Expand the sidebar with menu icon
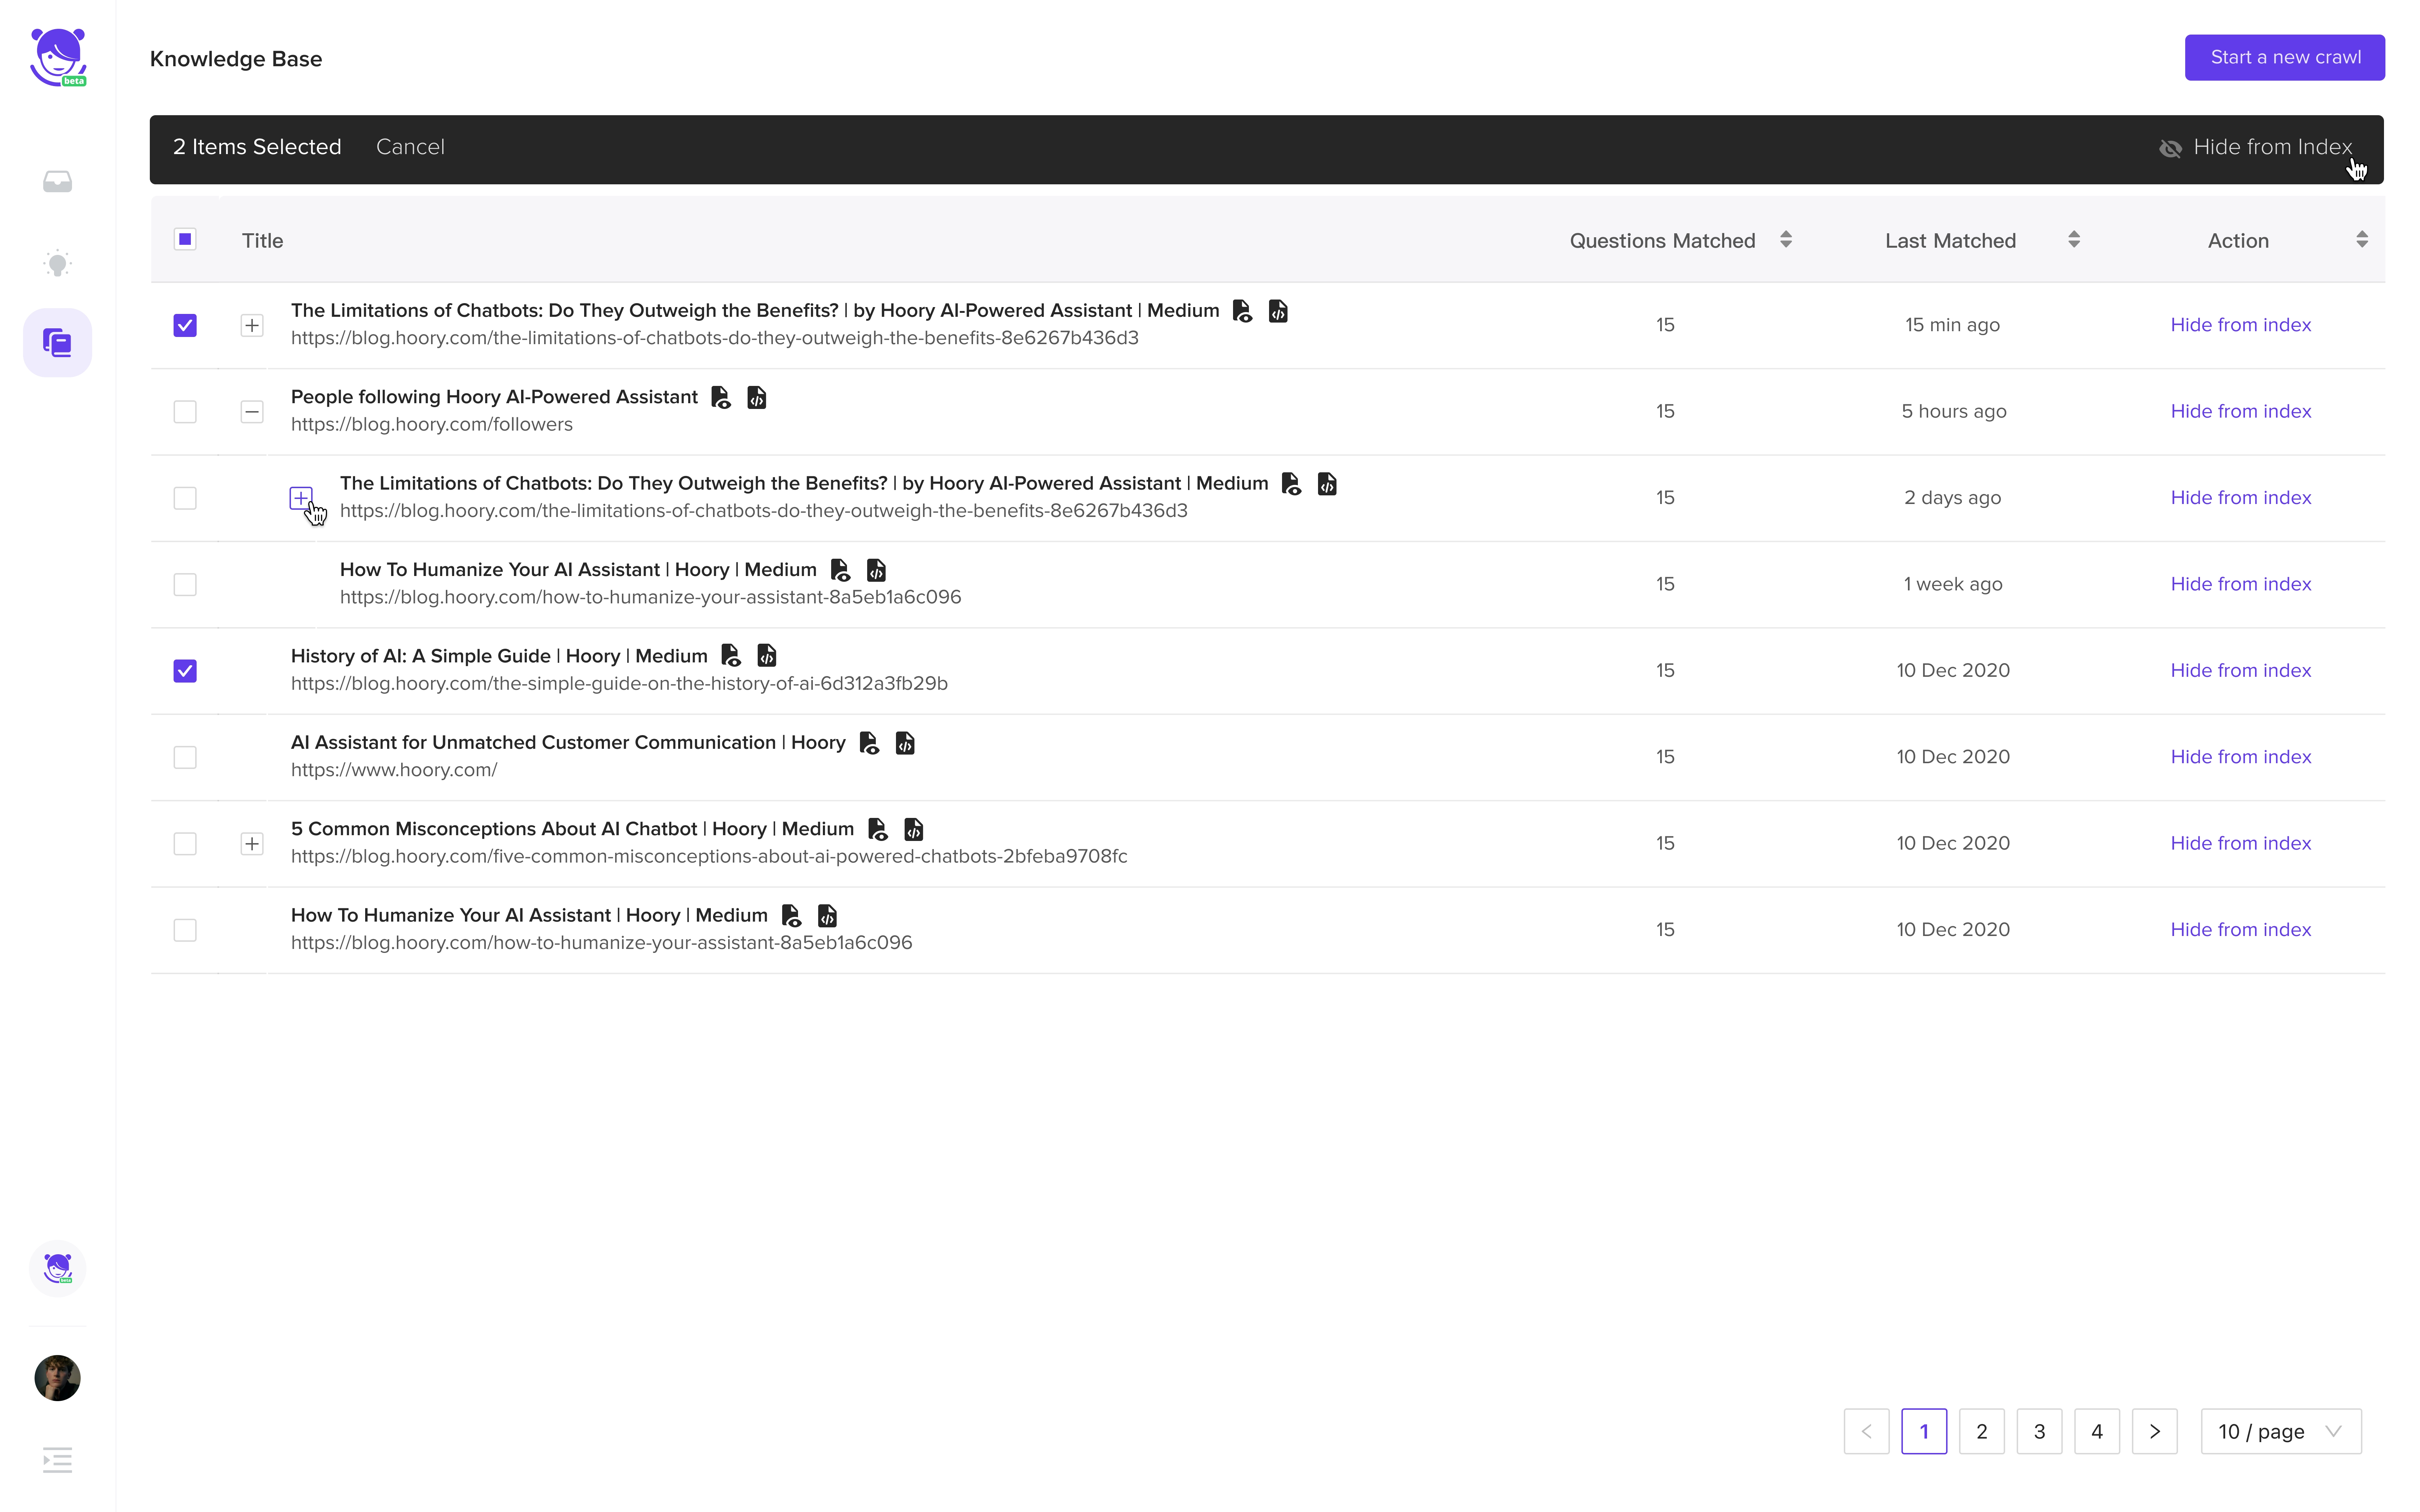This screenshot has height=1512, width=2420. (x=57, y=1460)
